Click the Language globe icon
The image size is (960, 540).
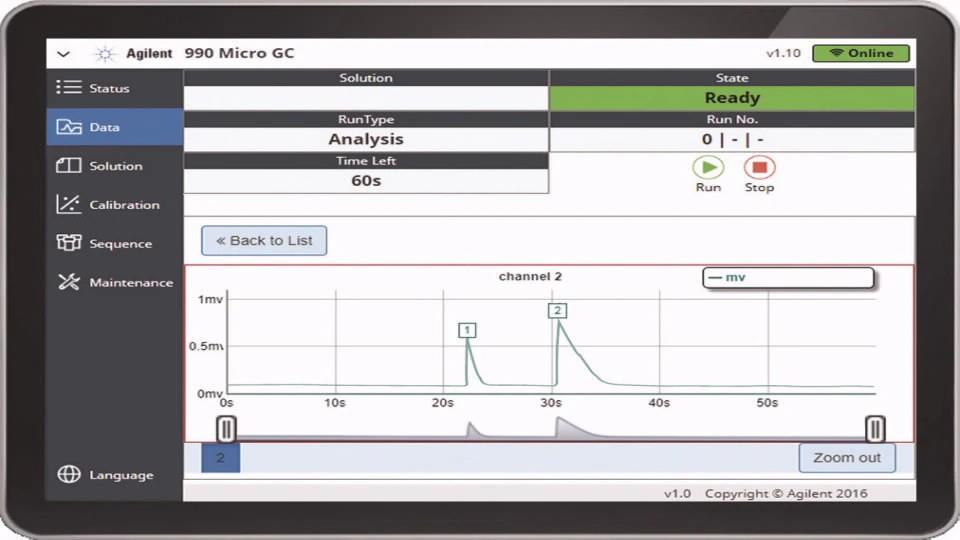(68, 475)
